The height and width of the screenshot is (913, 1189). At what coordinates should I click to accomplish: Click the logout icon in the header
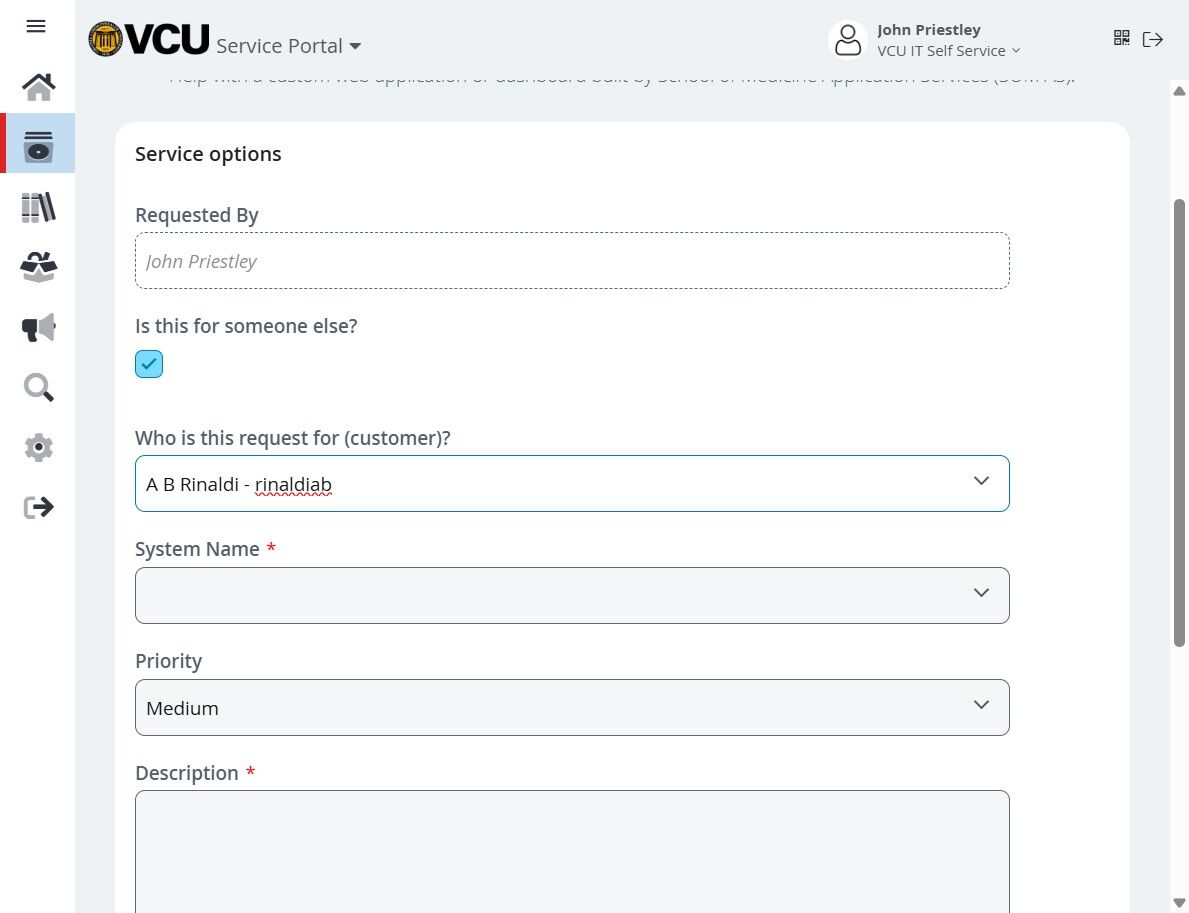point(1153,39)
